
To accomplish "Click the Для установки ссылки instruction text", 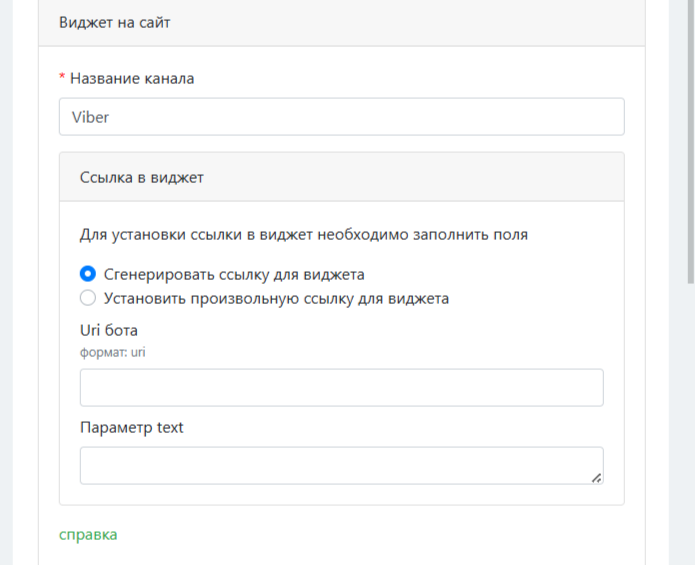I will (x=303, y=235).
